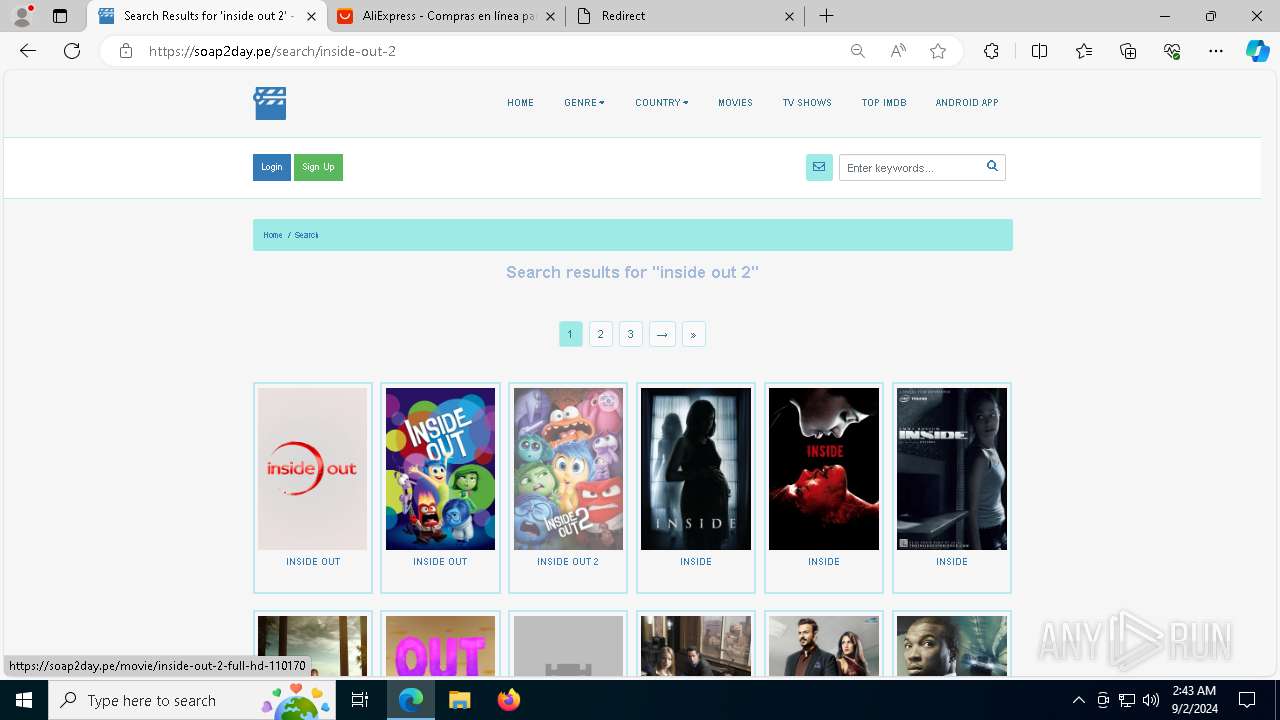Image resolution: width=1280 pixels, height=720 pixels.
Task: Click the next page arrow button
Action: click(x=662, y=334)
